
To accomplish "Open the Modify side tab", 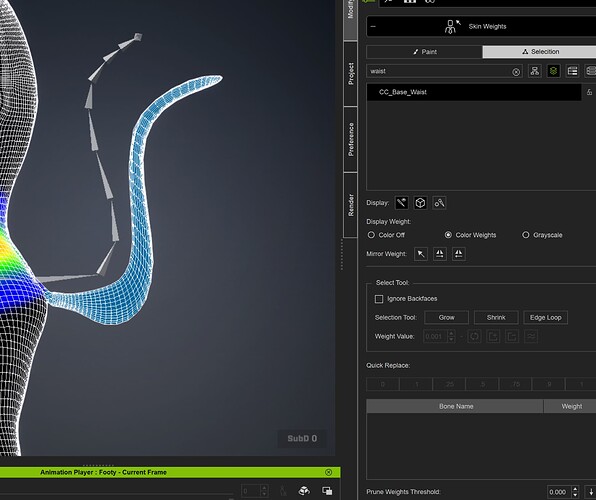I will tap(350, 19).
